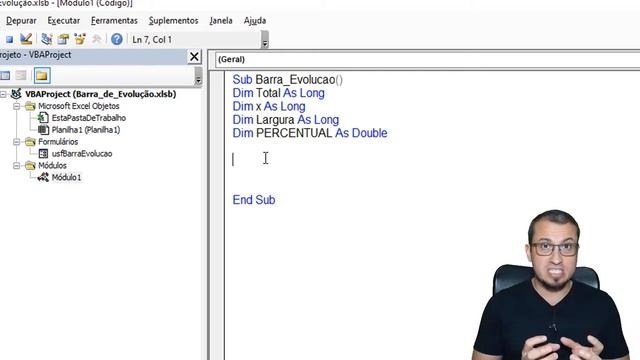Image resolution: width=640 pixels, height=360 pixels.
Task: Click the Dim Total As Long line
Action: 278,93
